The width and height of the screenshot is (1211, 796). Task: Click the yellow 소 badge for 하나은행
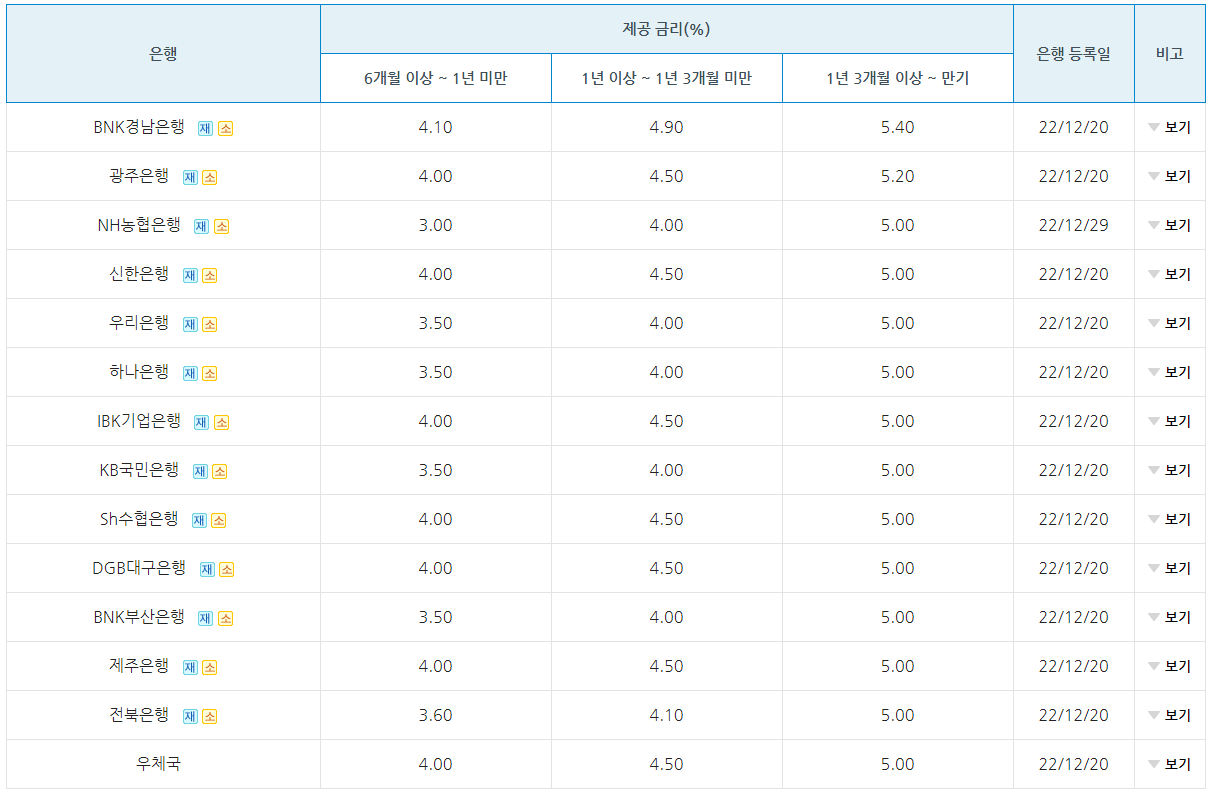coord(209,373)
